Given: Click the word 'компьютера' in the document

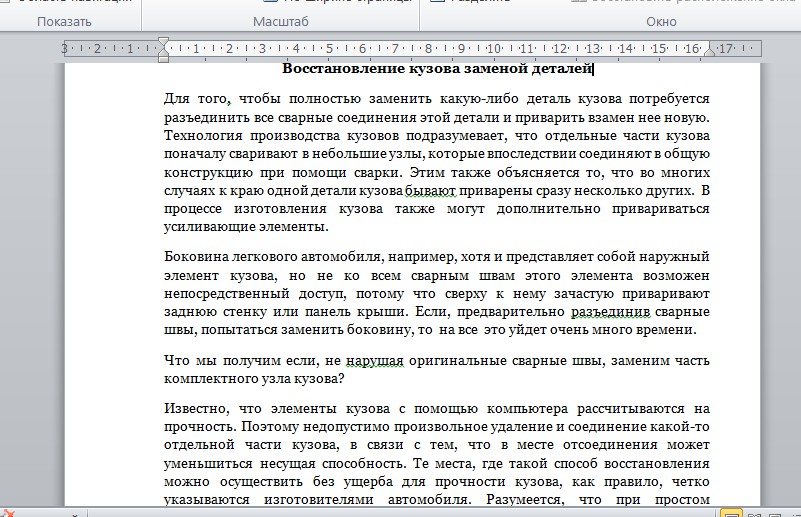Looking at the screenshot, I should (x=527, y=409).
